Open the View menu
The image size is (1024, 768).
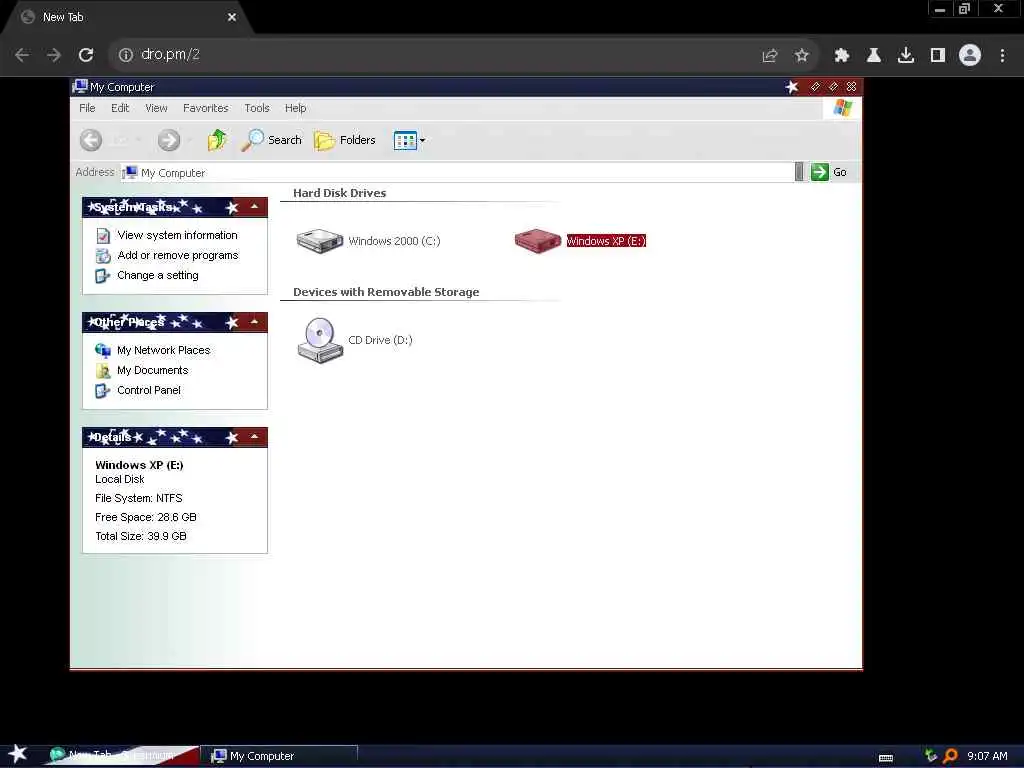pos(156,108)
